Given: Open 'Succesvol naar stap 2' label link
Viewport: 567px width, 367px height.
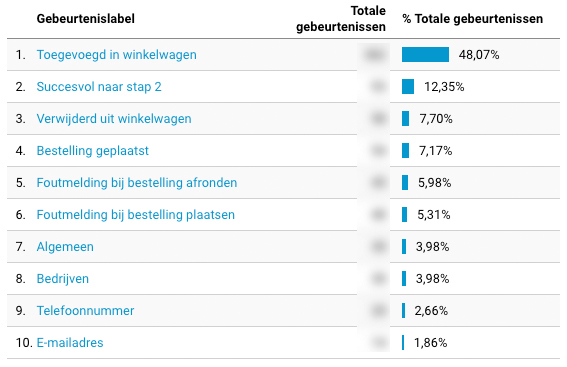Looking at the screenshot, I should pos(99,87).
